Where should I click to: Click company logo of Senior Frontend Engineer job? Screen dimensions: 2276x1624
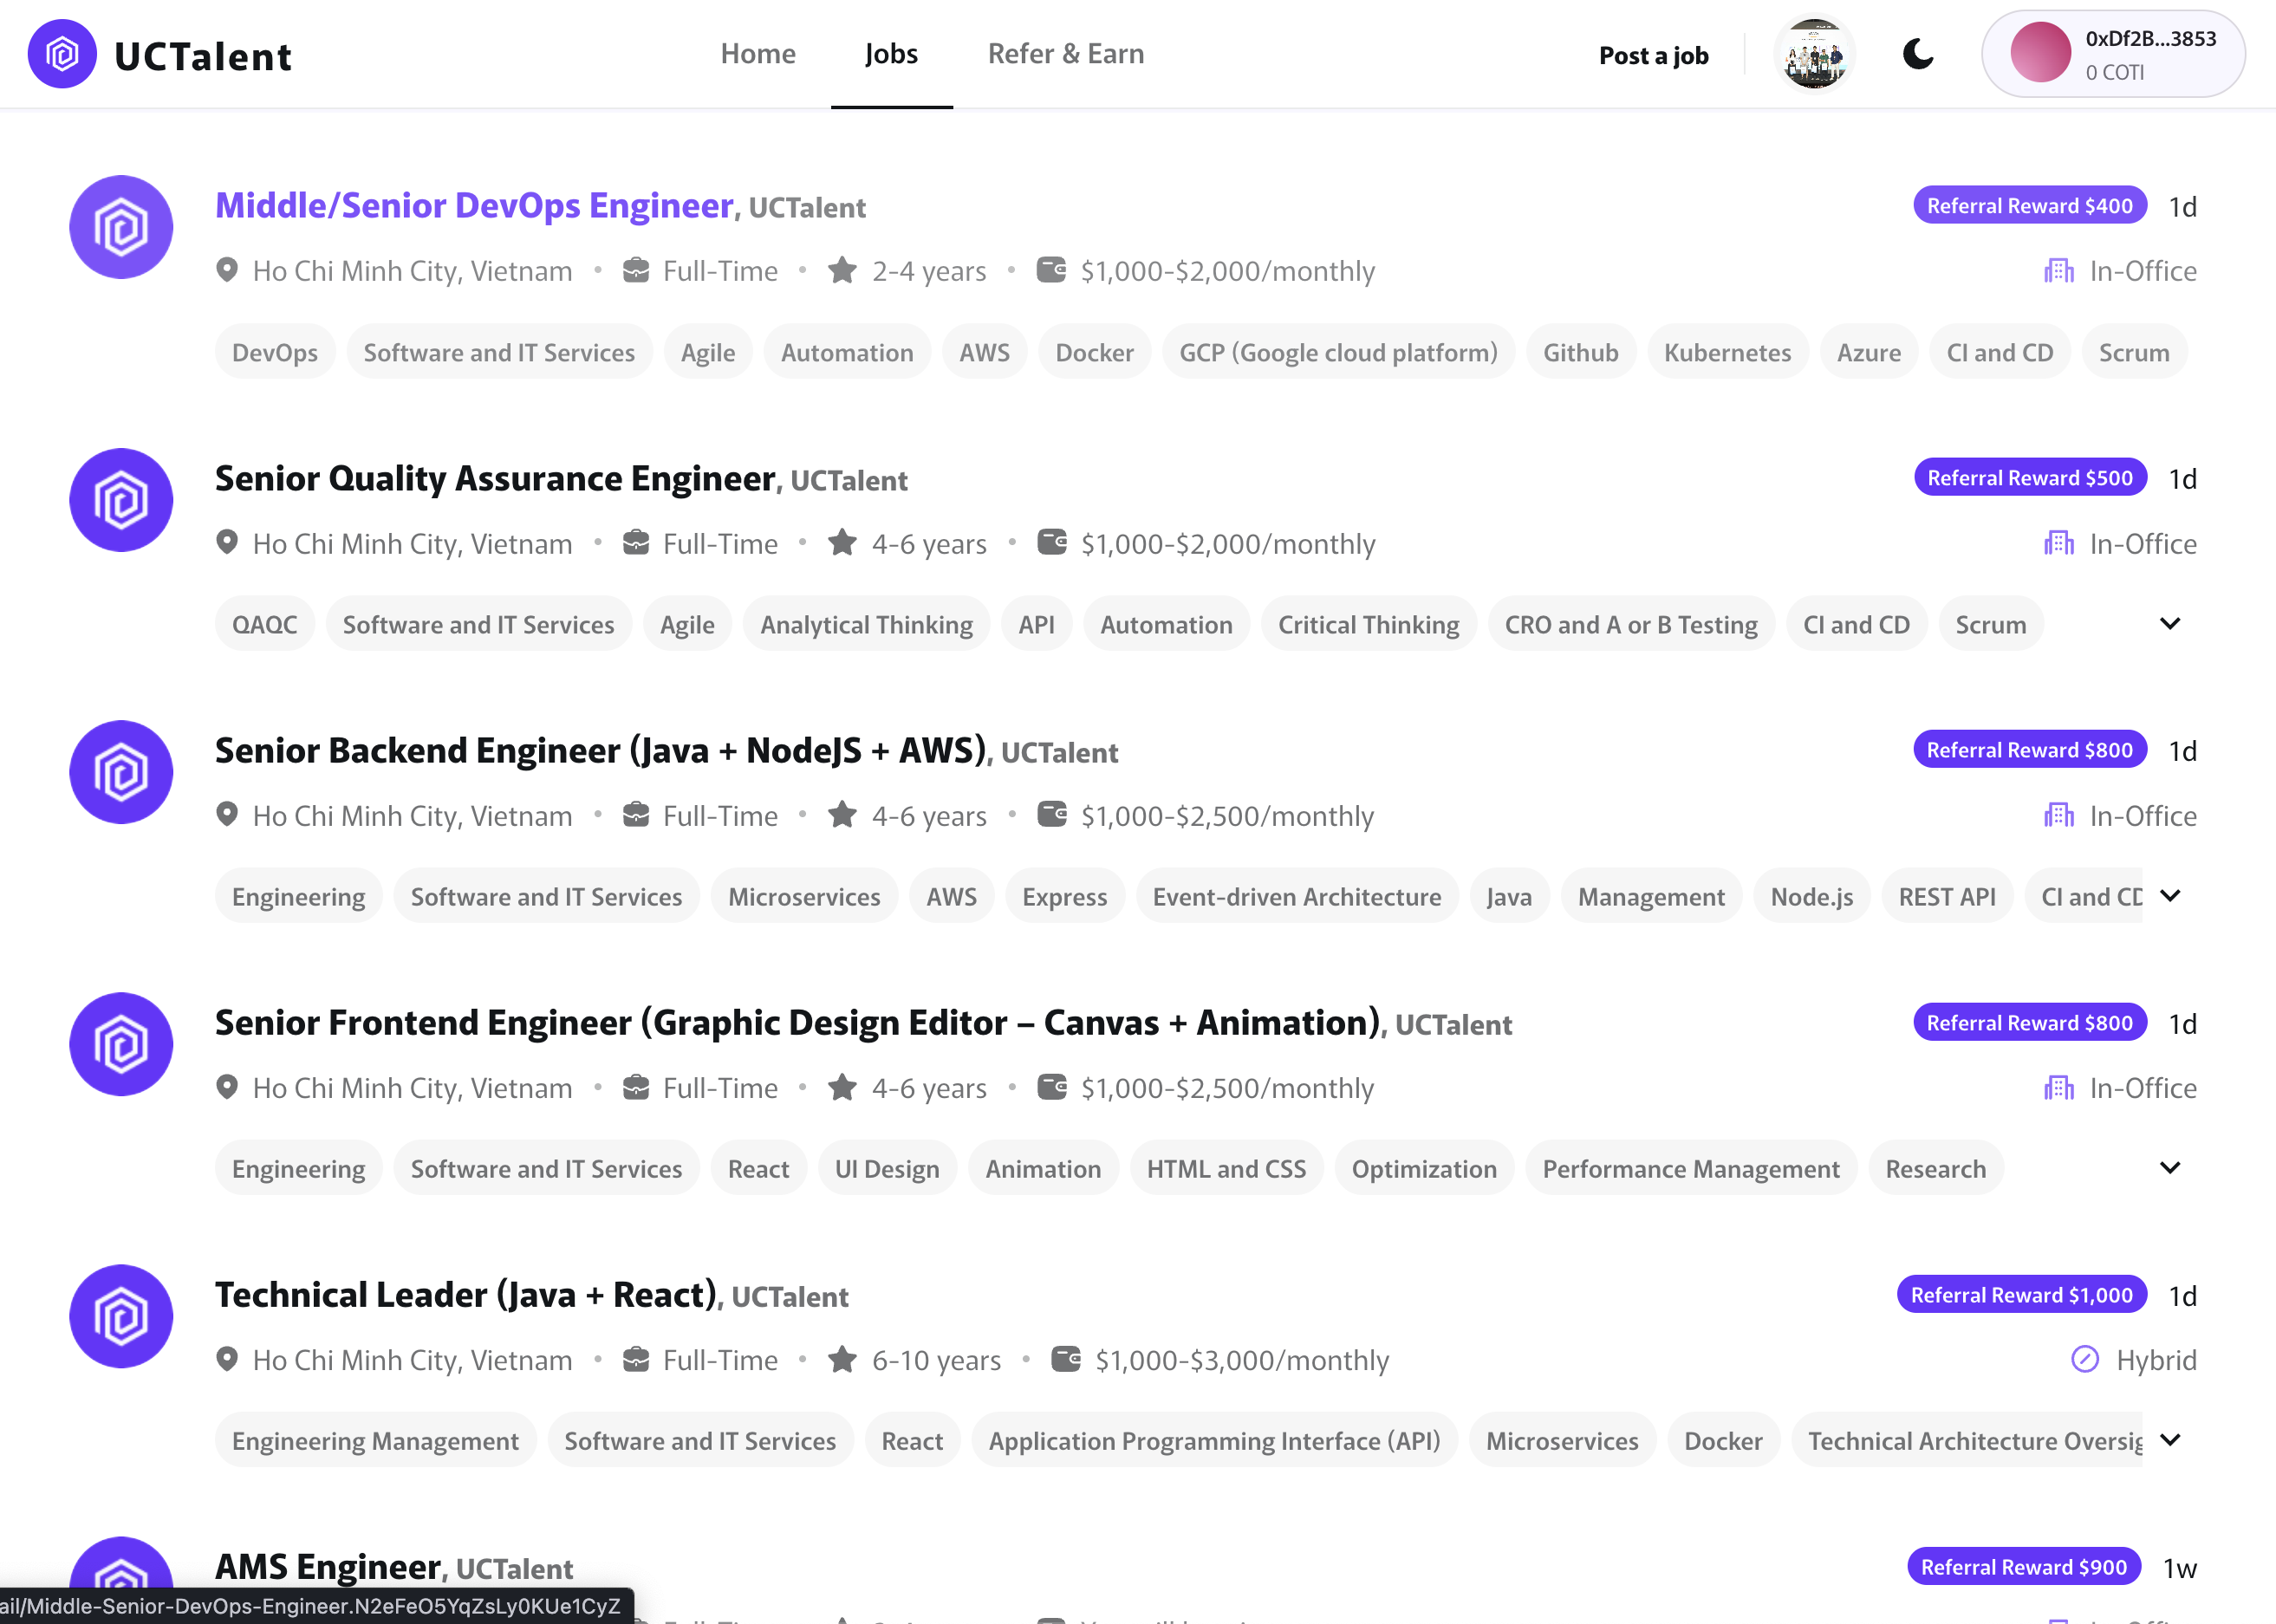pyautogui.click(x=121, y=1044)
